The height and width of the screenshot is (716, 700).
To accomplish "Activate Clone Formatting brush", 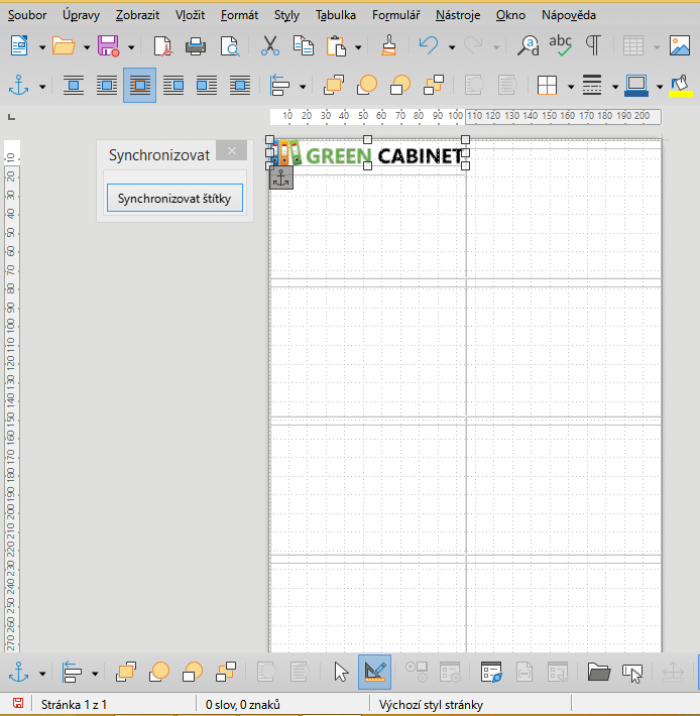I will (389, 46).
